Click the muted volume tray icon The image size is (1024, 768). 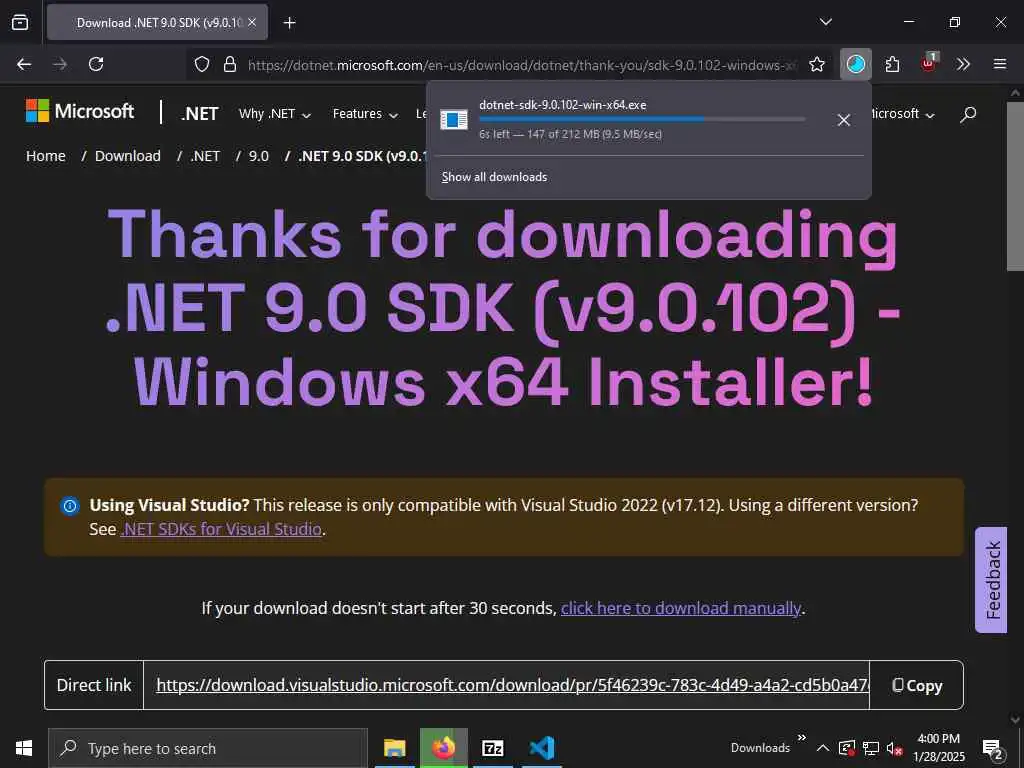coord(894,748)
